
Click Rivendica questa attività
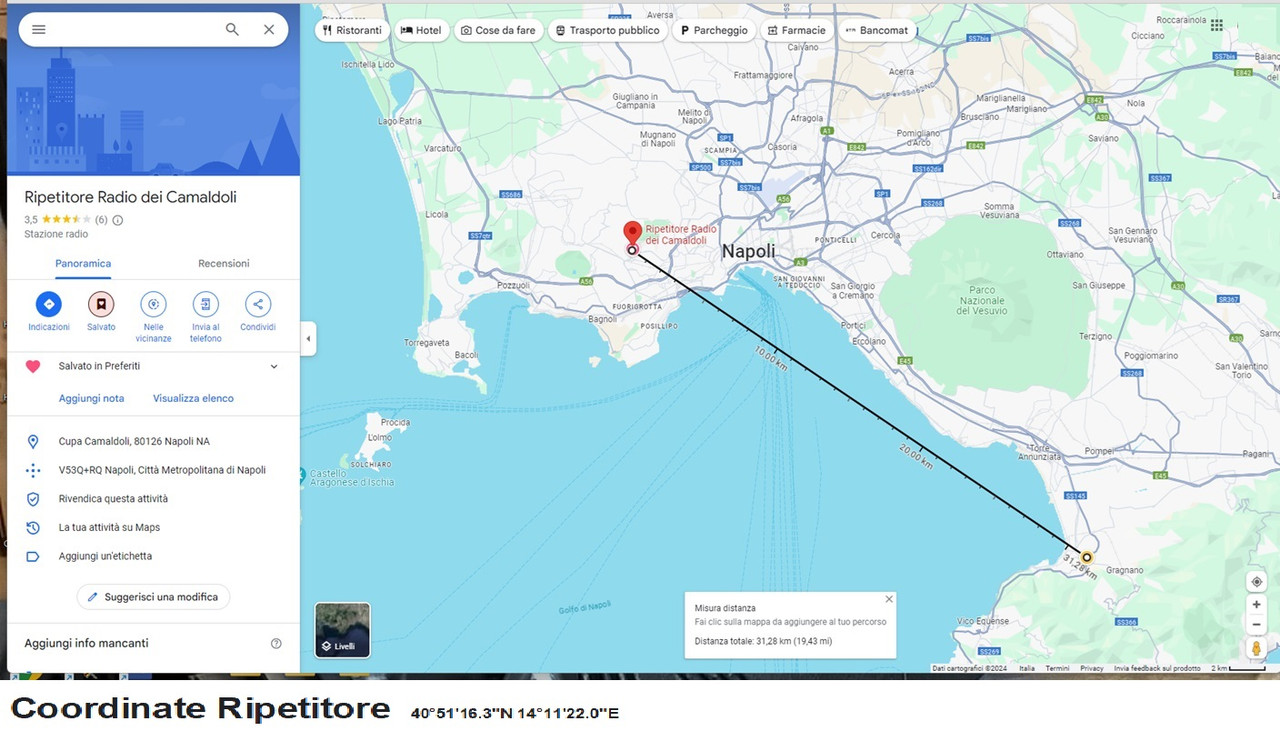tap(113, 499)
